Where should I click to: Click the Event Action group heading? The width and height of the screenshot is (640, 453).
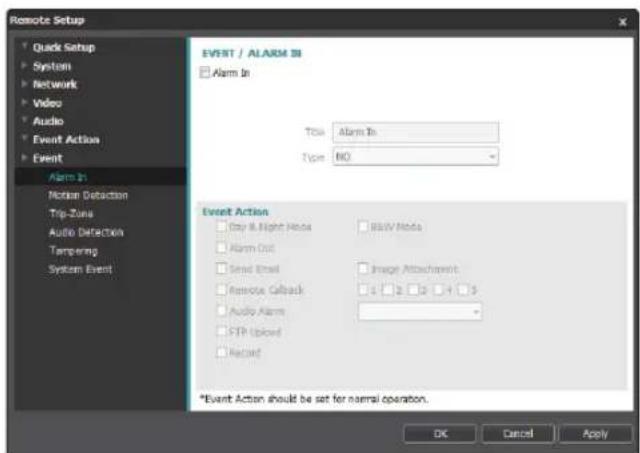pyautogui.click(x=236, y=212)
